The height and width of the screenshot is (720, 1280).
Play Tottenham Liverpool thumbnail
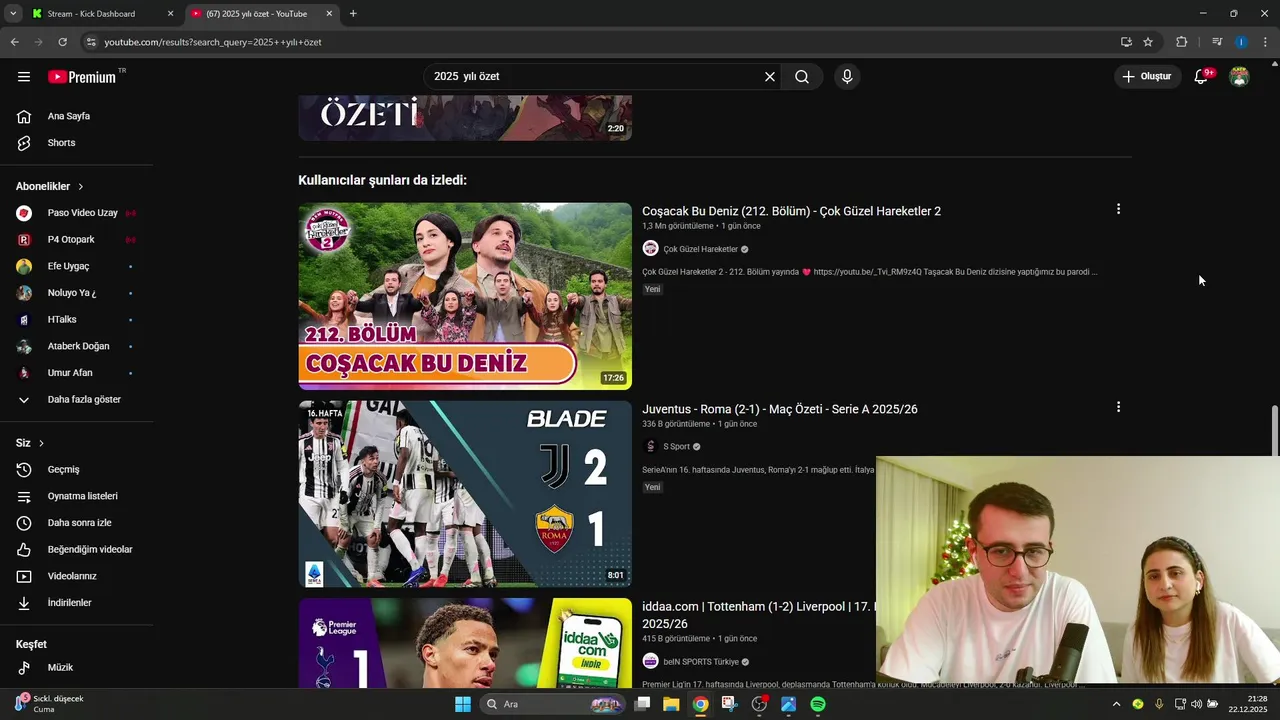tap(465, 643)
